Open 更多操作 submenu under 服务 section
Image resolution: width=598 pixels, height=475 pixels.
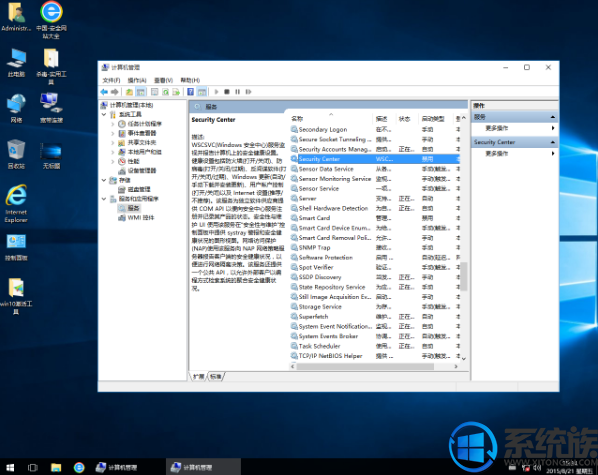click(514, 128)
